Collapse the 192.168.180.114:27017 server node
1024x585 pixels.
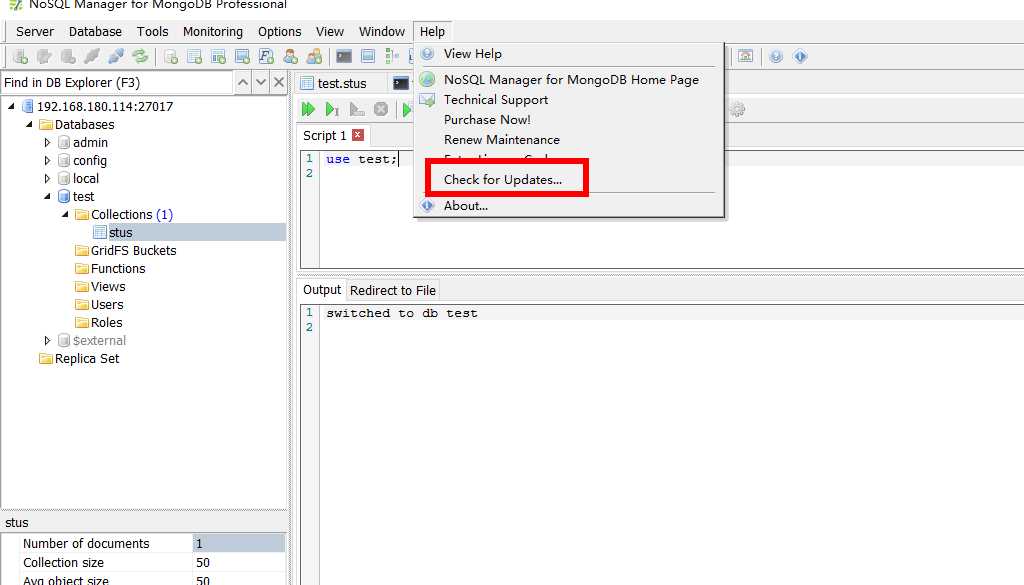pyautogui.click(x=11, y=106)
